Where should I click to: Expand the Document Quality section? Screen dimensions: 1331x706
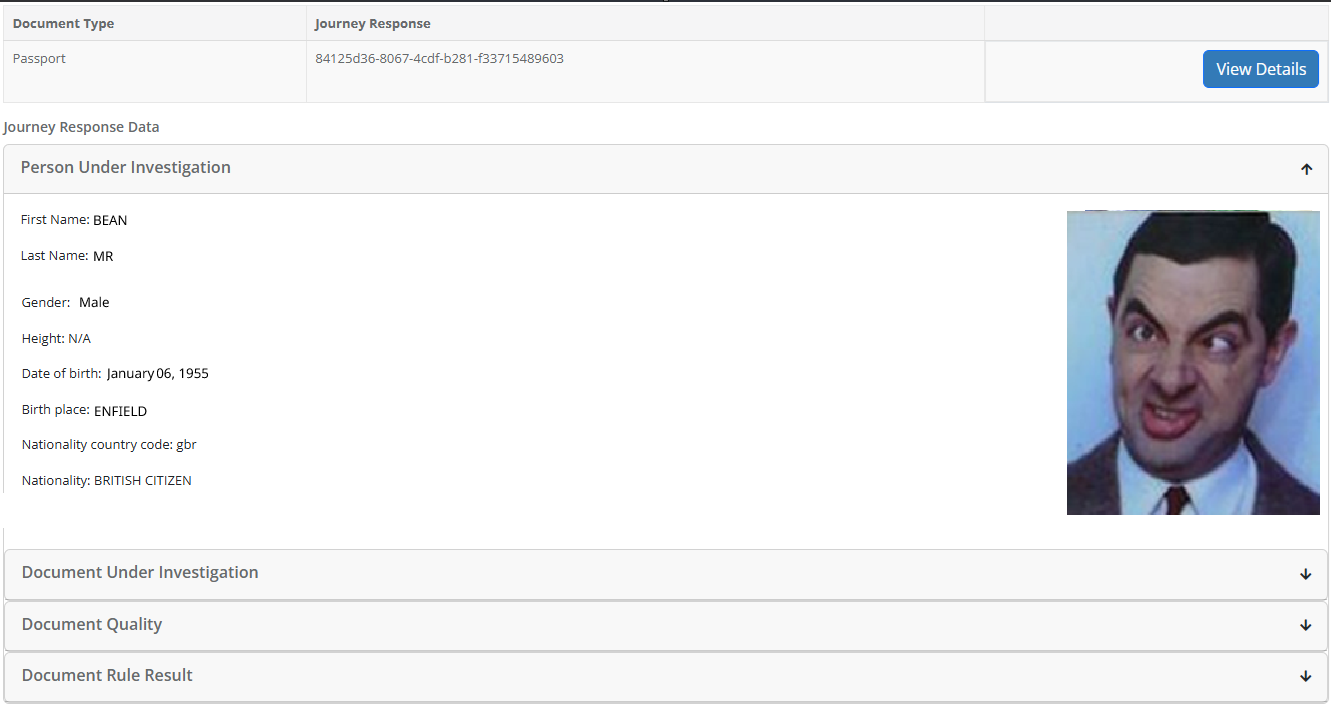click(x=666, y=625)
